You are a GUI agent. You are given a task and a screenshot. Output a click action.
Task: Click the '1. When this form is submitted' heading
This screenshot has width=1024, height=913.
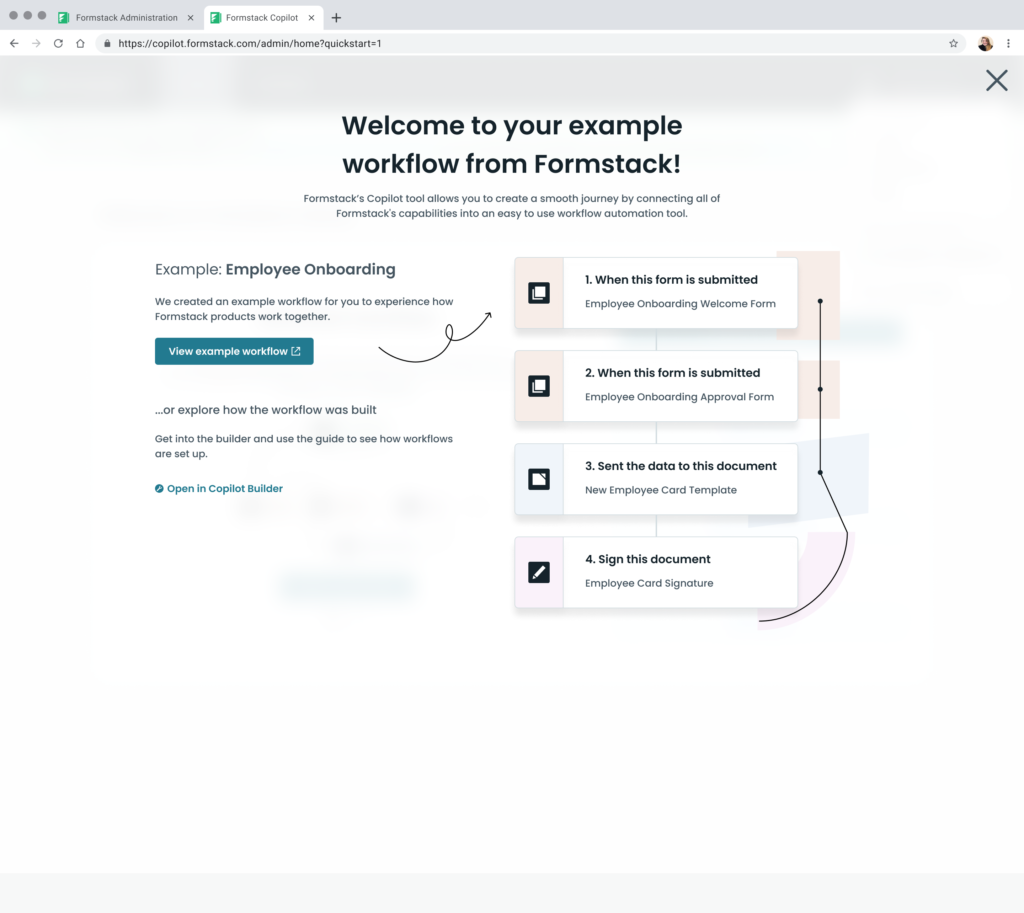(x=671, y=280)
